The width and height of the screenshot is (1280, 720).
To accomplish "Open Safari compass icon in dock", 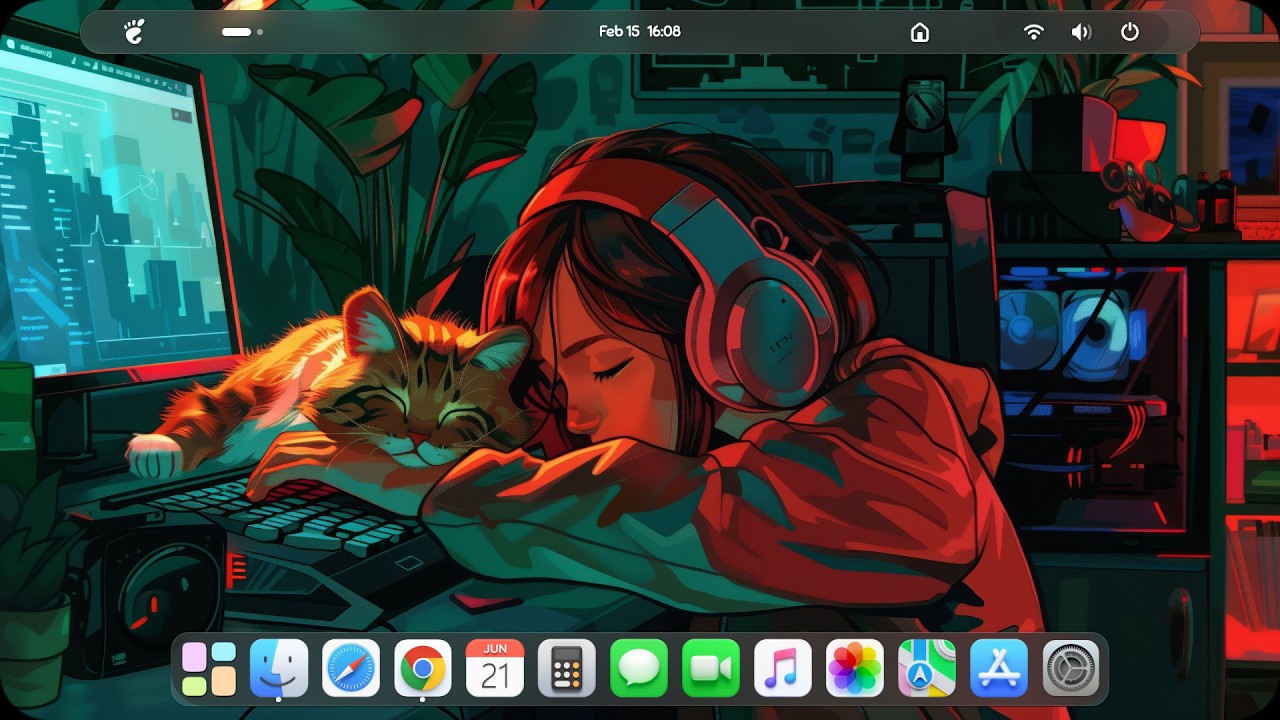I will tap(351, 668).
